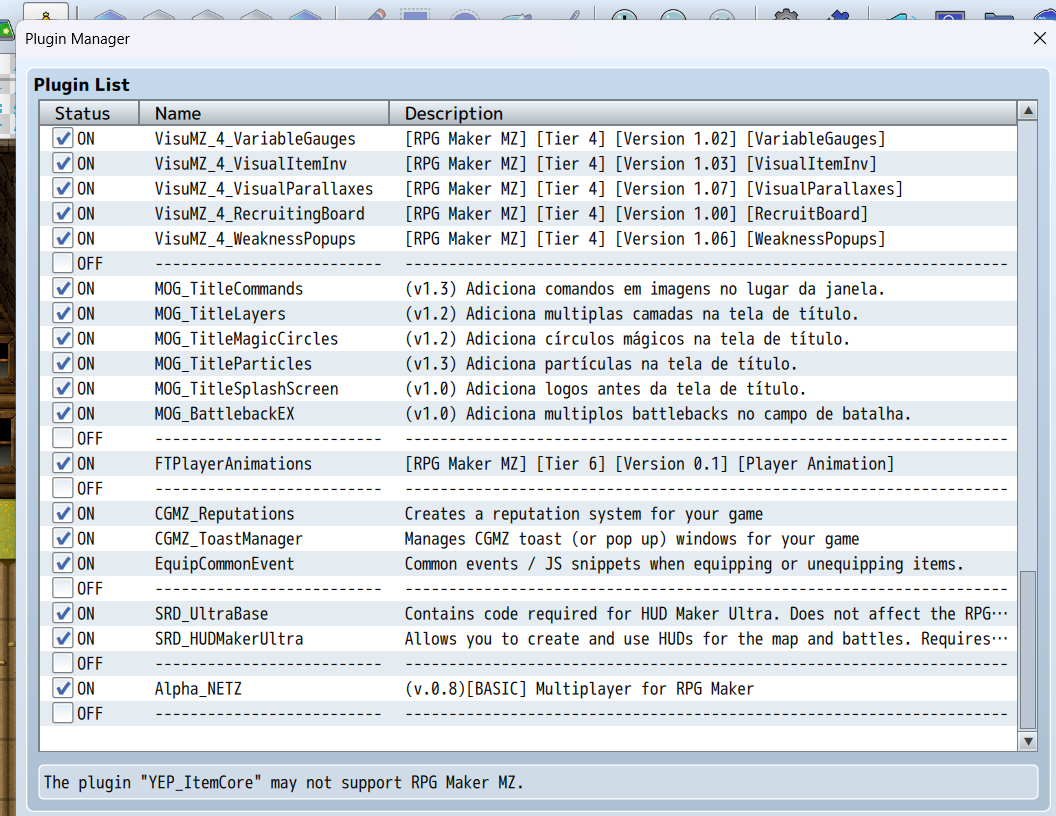1056x816 pixels.
Task: Disable the MOG_TitleParticles checkbox
Action: coord(63,364)
